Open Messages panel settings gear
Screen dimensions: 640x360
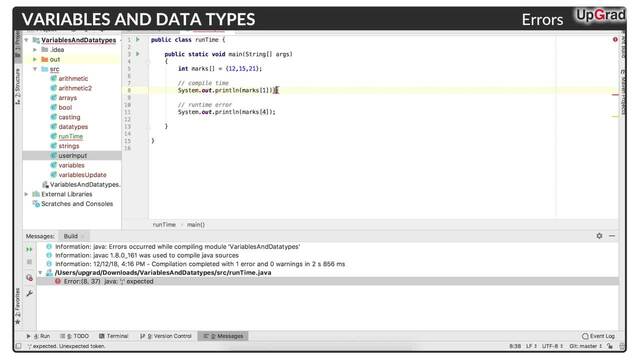pos(599,236)
